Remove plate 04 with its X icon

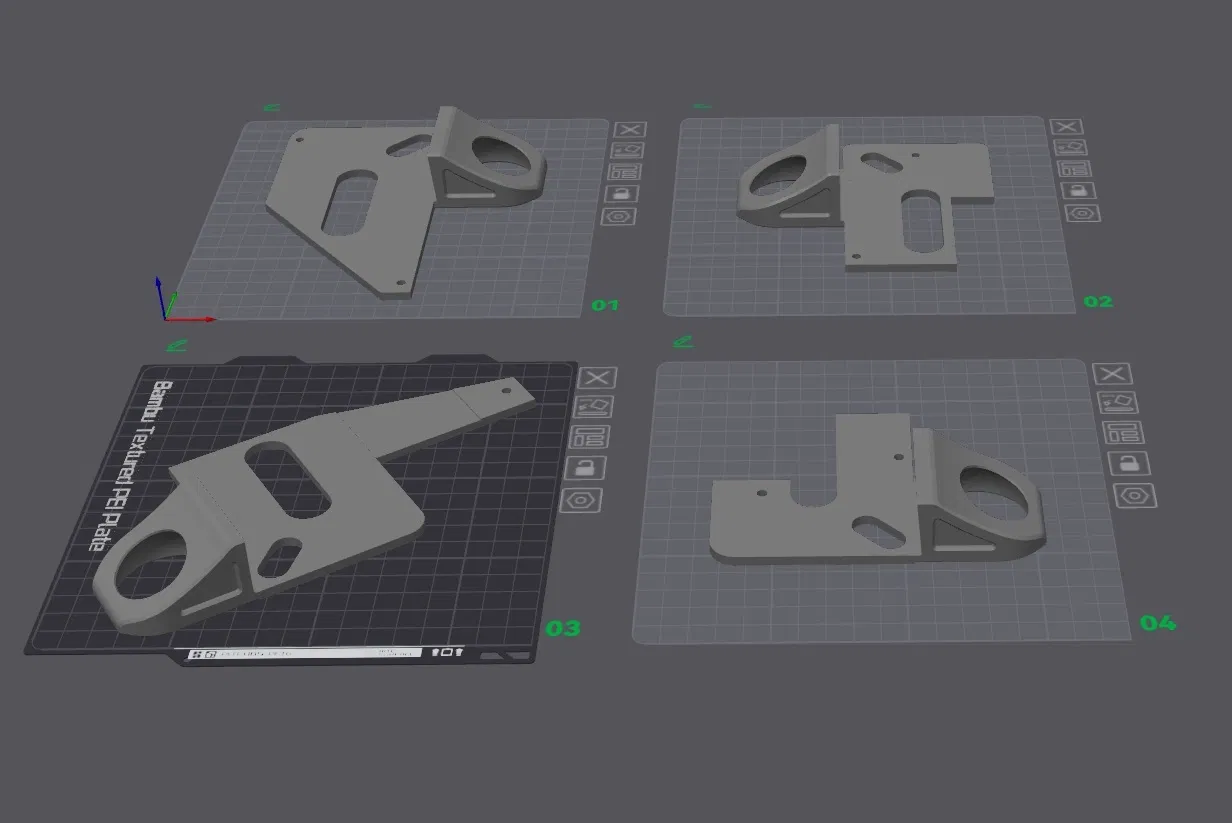tap(1113, 374)
